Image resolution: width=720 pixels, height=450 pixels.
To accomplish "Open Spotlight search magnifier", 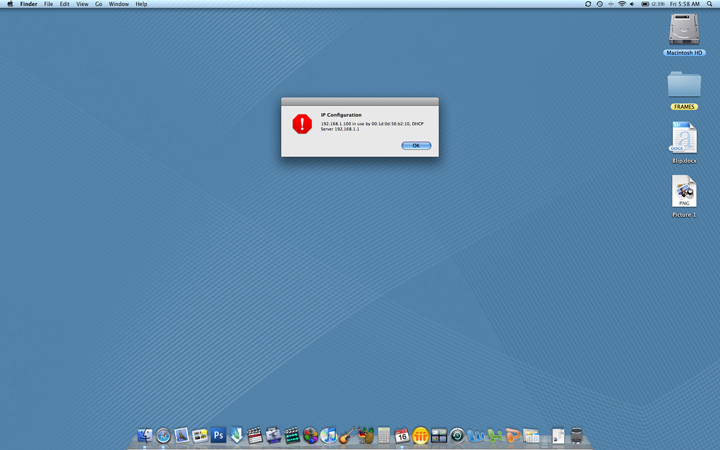I will coord(709,4).
